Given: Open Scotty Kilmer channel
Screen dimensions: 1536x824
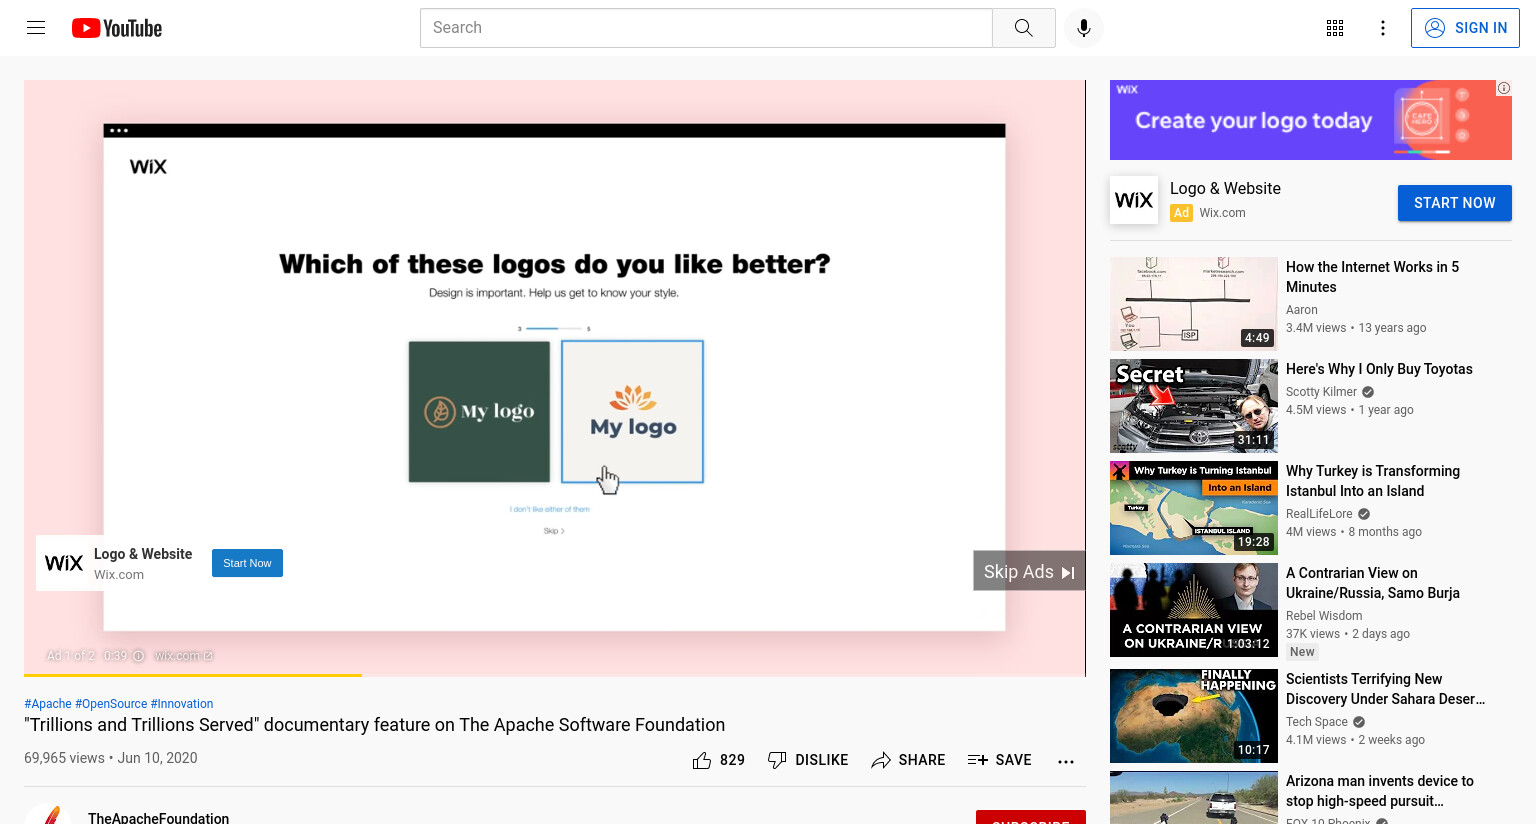Looking at the screenshot, I should click(x=1321, y=392).
